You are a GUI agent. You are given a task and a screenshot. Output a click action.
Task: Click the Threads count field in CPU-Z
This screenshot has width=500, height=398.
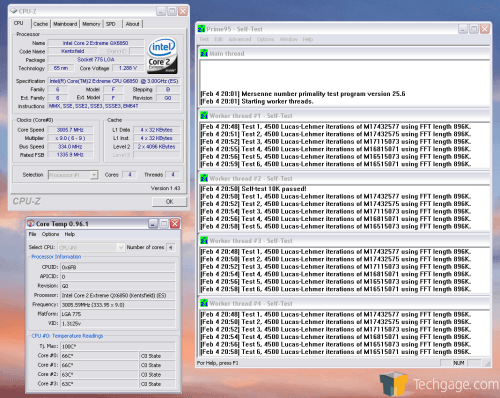click(x=173, y=175)
